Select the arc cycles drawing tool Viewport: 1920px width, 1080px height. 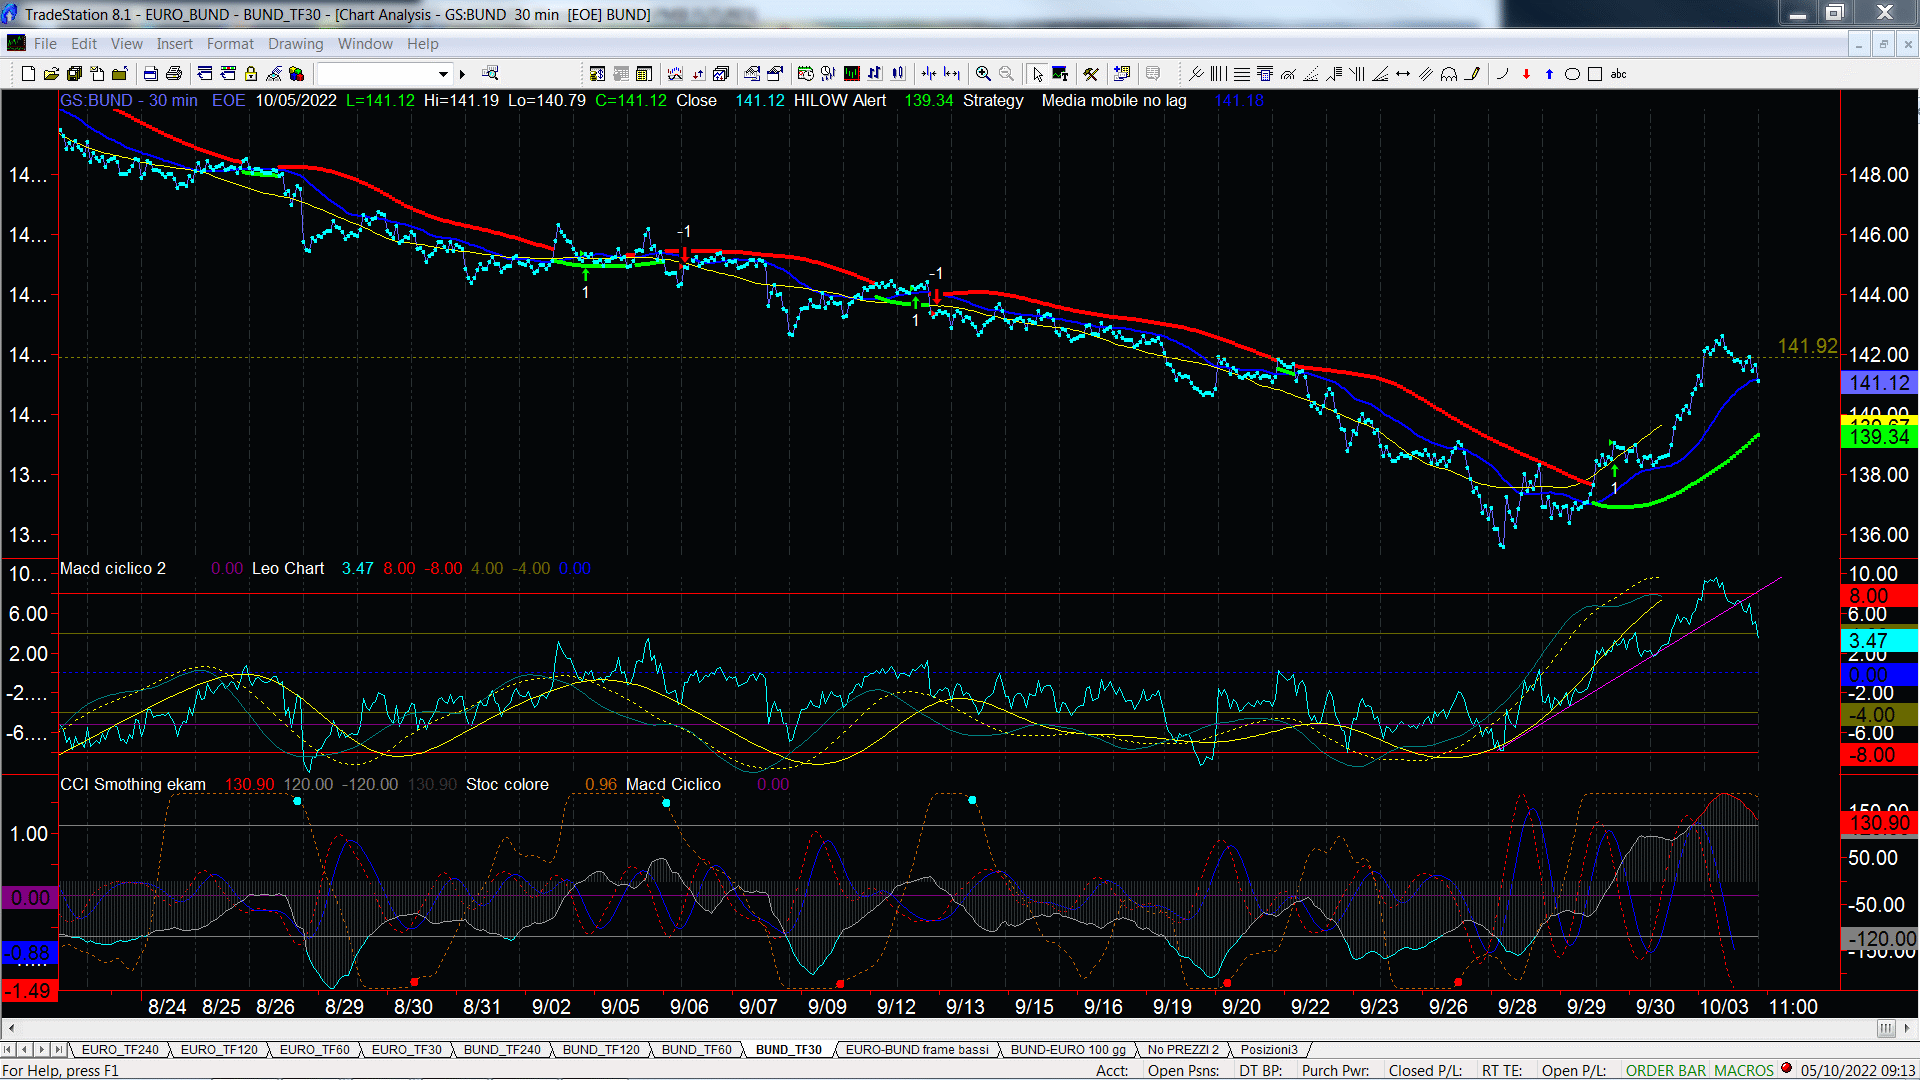tap(1449, 74)
